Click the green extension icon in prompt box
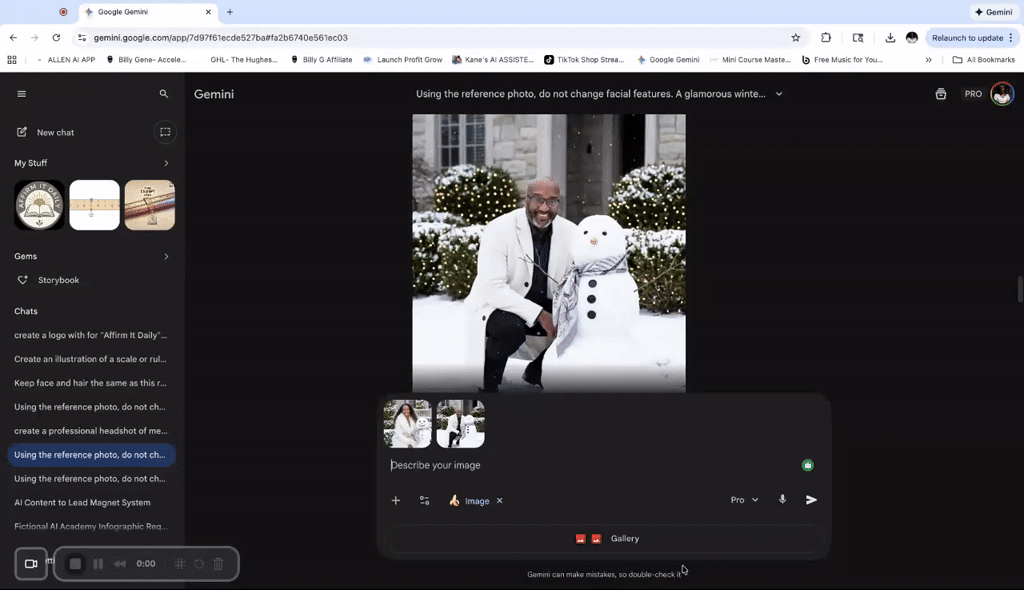The height and width of the screenshot is (590, 1024). pos(808,465)
